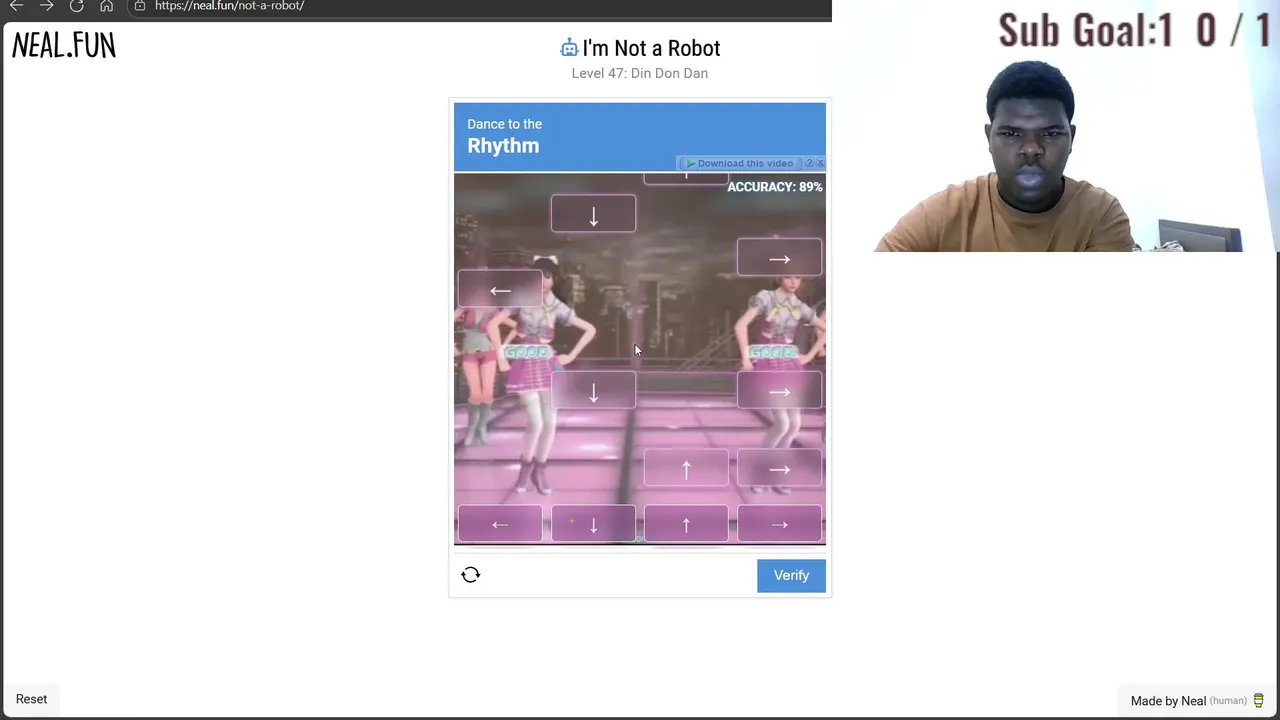Hit the falling up arrow note above target row

686,469
